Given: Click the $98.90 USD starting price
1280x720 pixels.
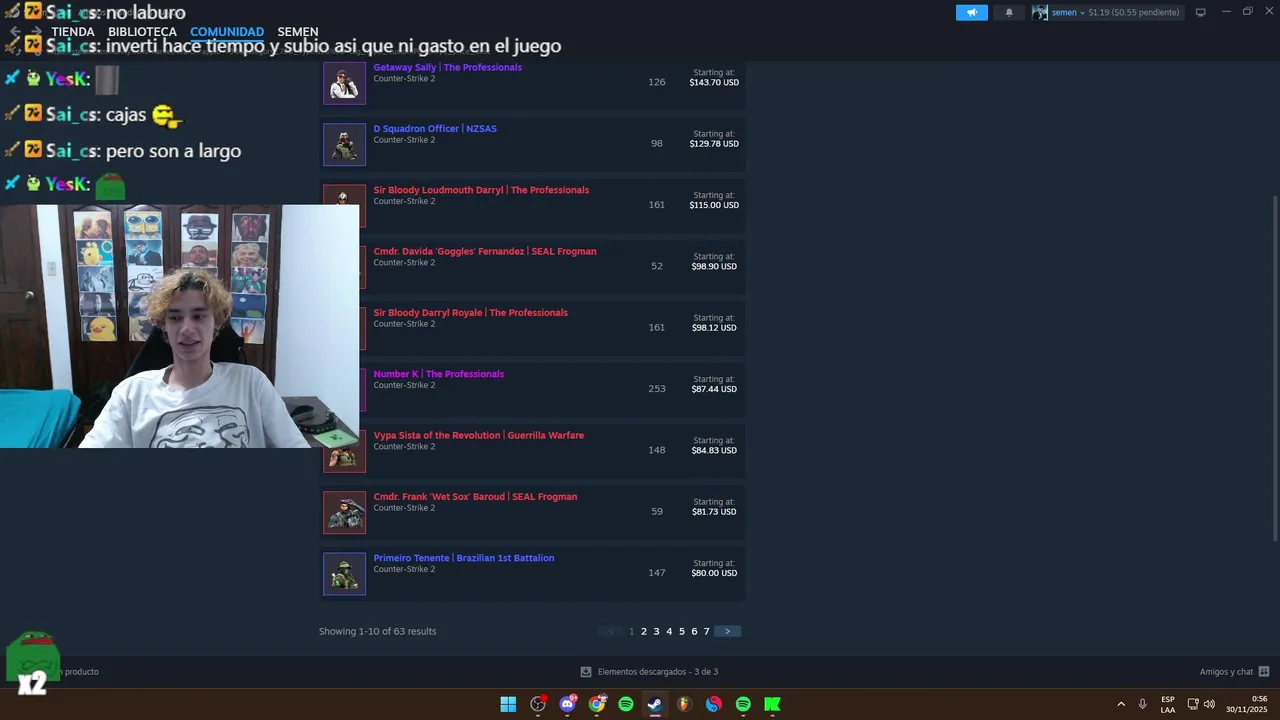Looking at the screenshot, I should point(714,267).
